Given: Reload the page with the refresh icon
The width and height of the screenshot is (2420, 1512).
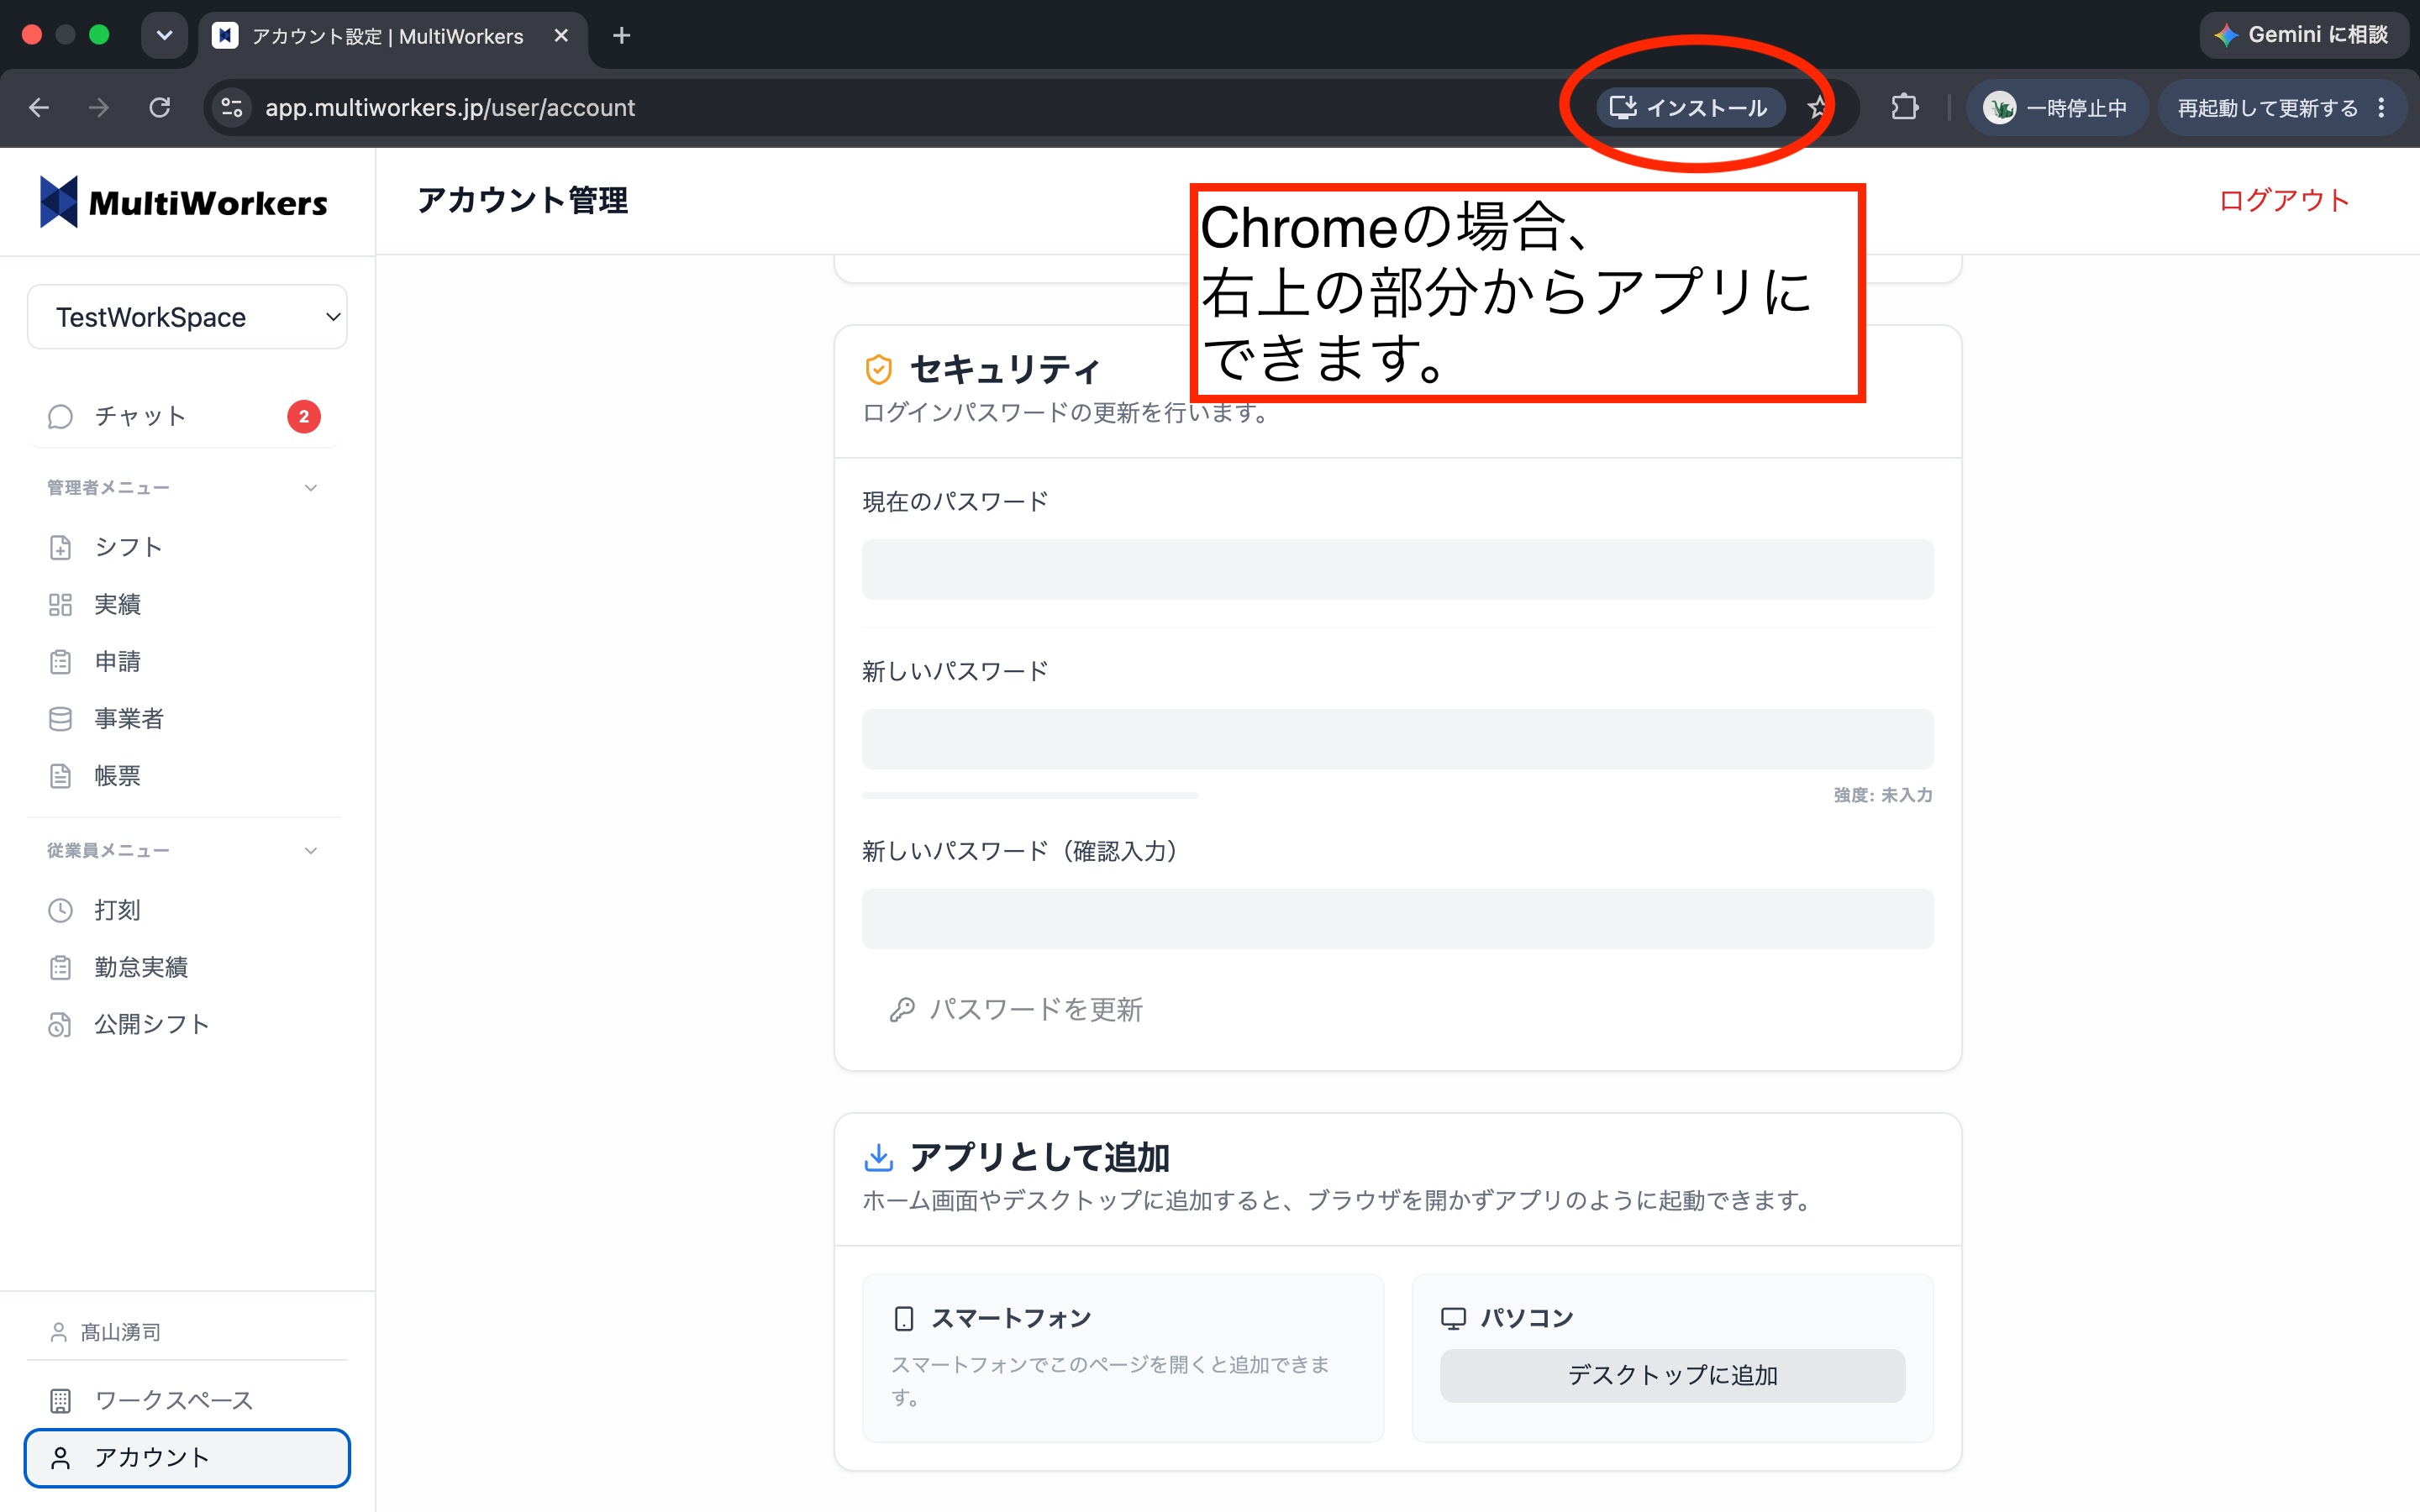Looking at the screenshot, I should (x=159, y=107).
